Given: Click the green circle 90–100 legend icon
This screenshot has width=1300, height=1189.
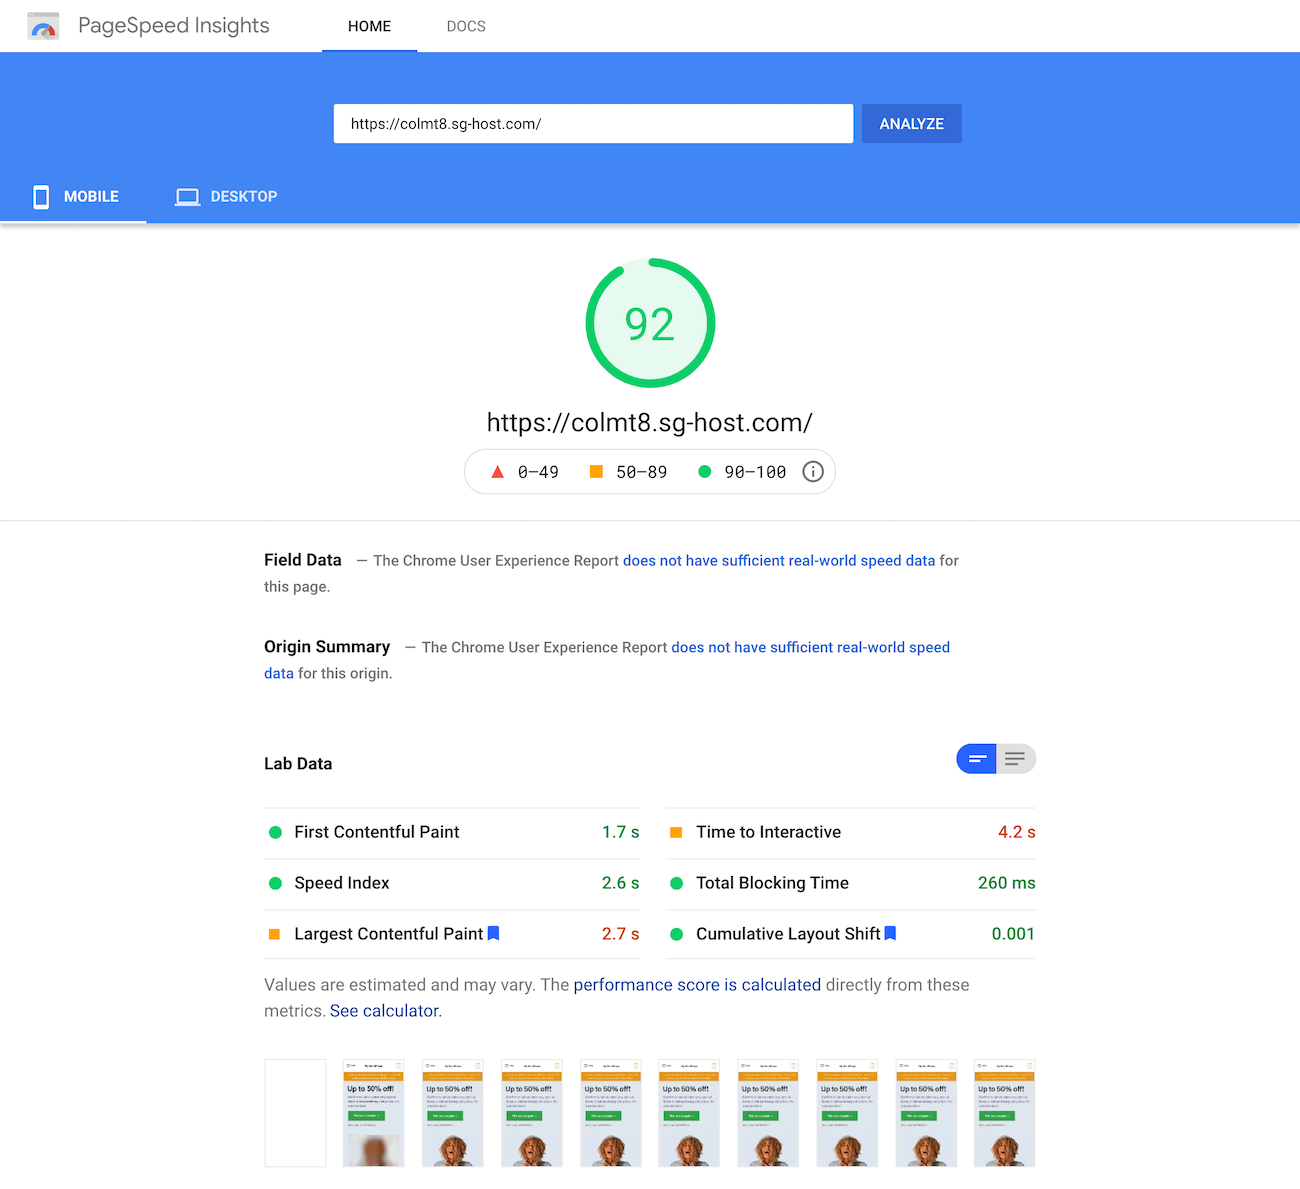Looking at the screenshot, I should (x=704, y=472).
